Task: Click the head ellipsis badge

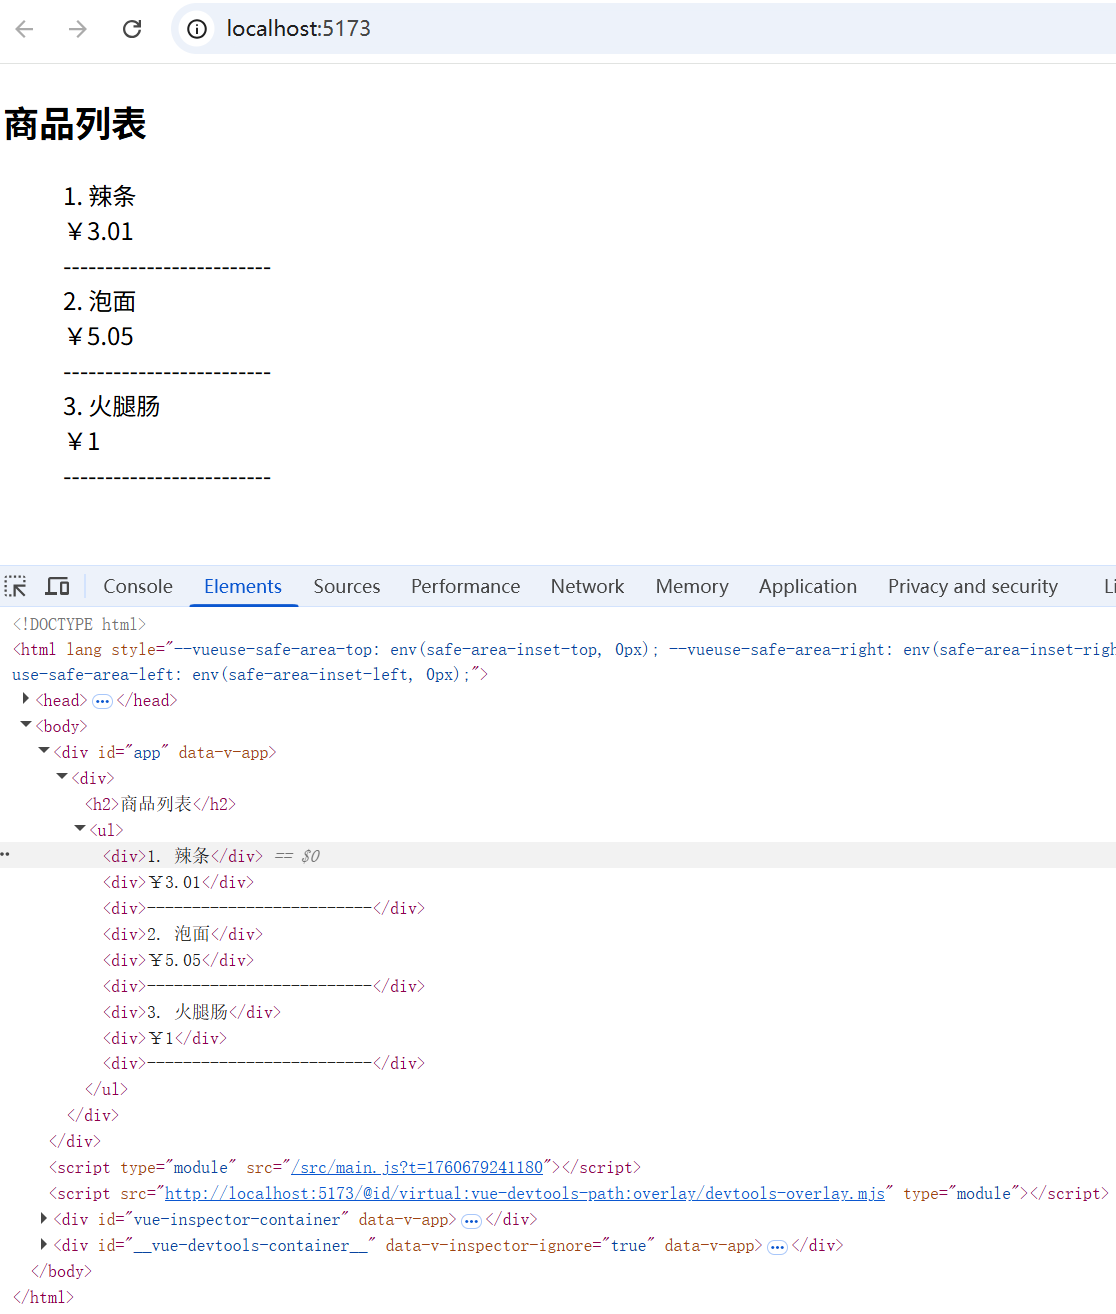Action: 102,701
